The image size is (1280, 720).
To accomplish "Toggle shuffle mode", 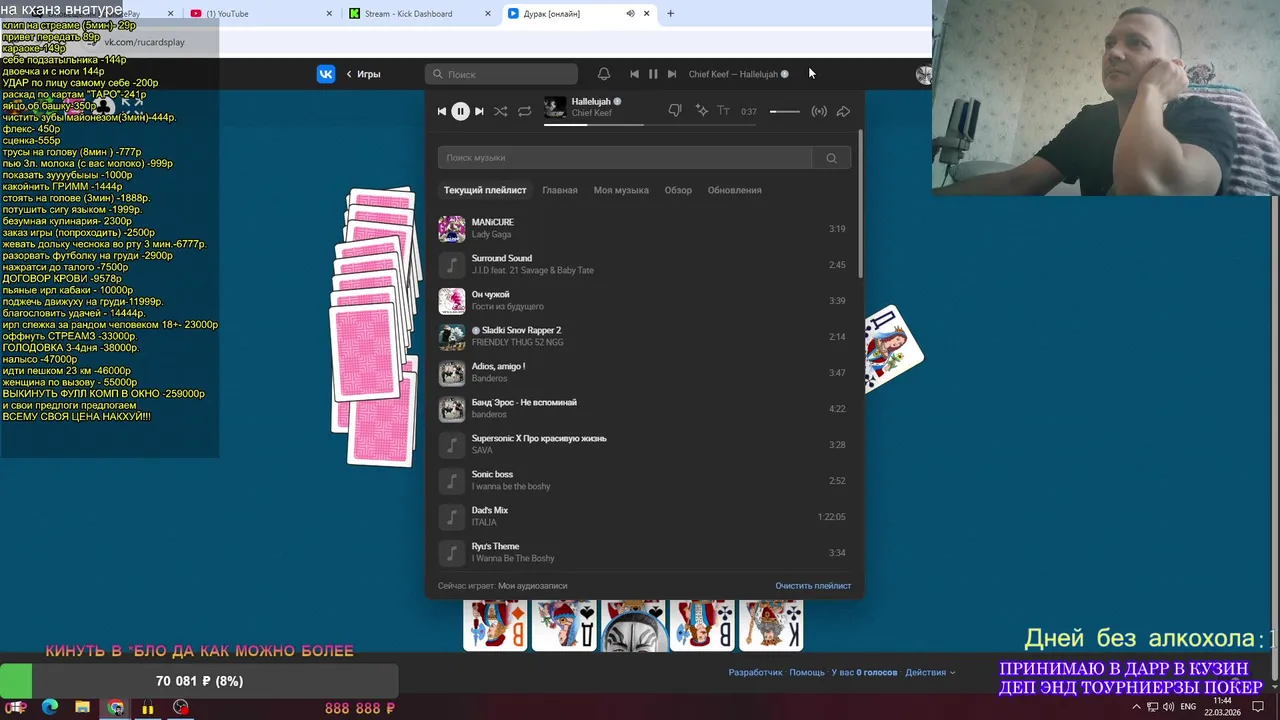I will [x=500, y=111].
